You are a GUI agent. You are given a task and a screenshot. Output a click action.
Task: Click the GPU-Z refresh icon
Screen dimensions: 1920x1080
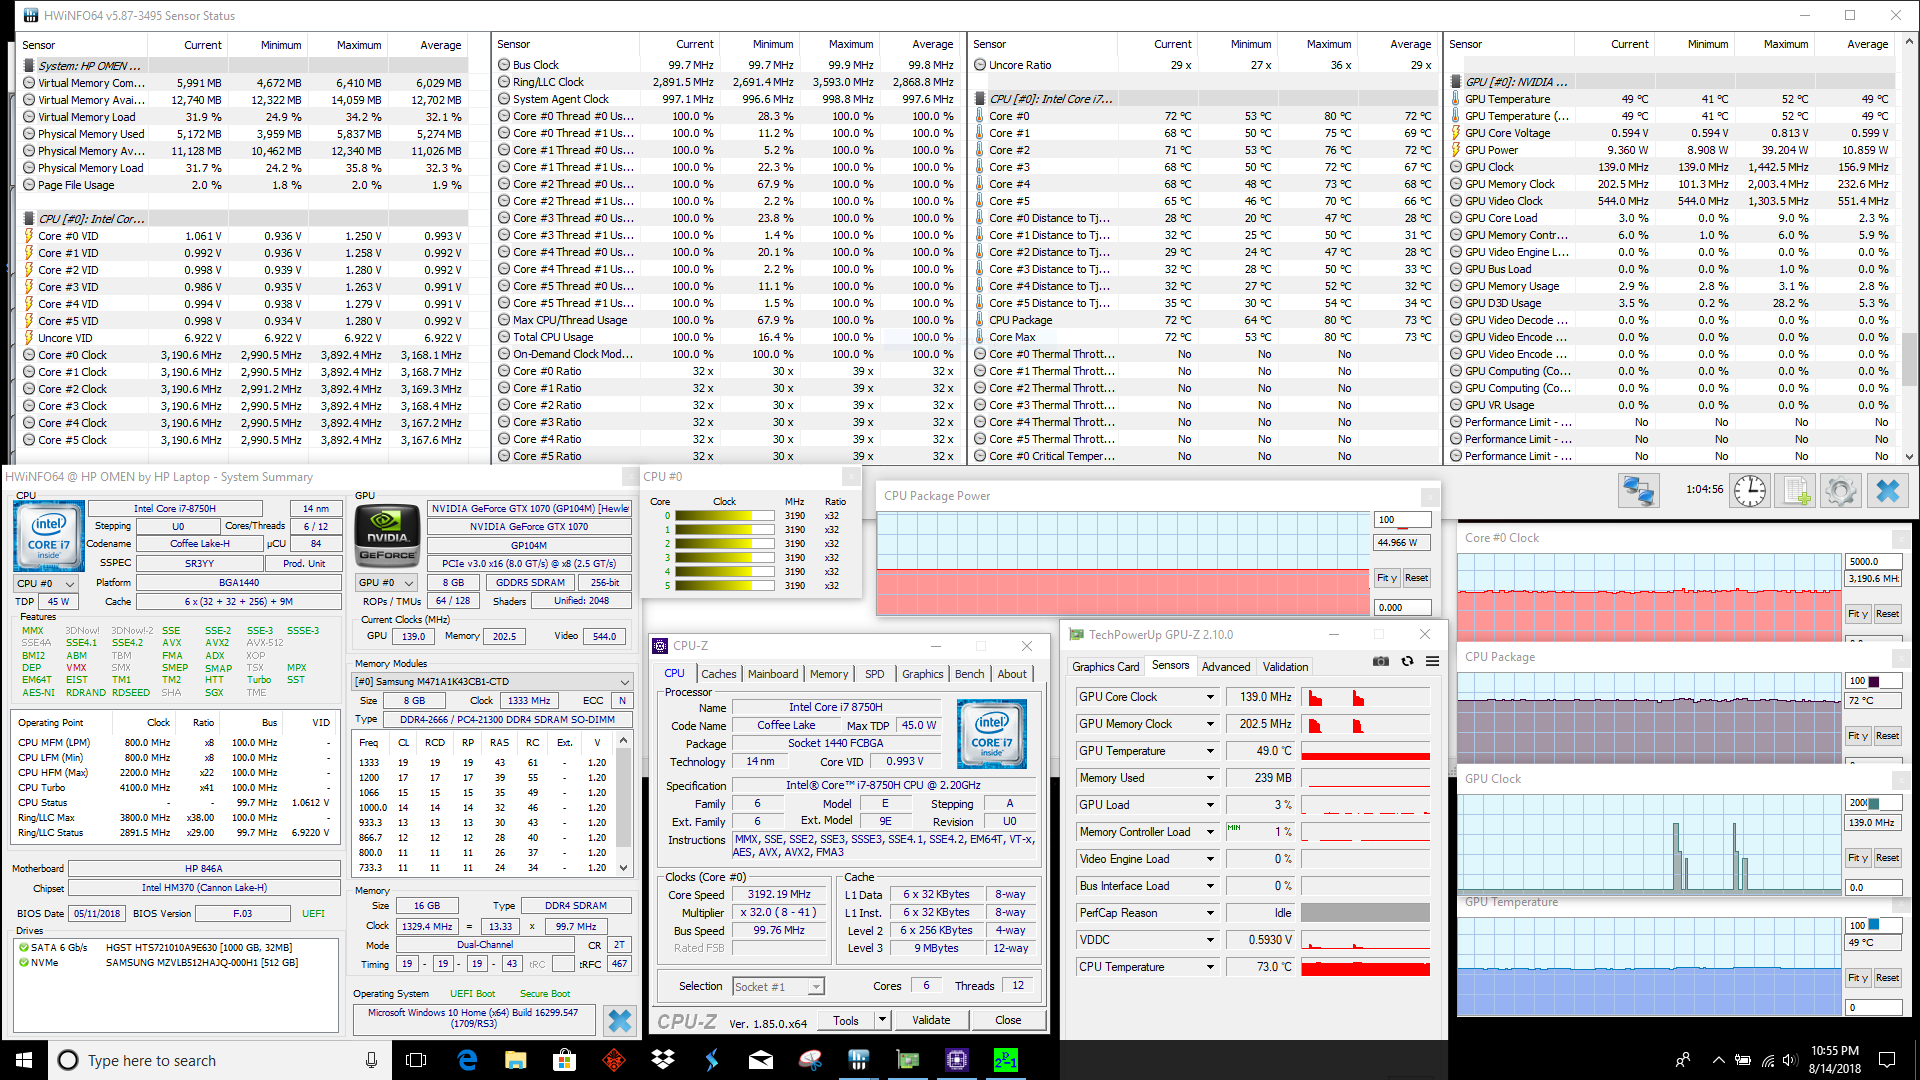coord(1407,662)
